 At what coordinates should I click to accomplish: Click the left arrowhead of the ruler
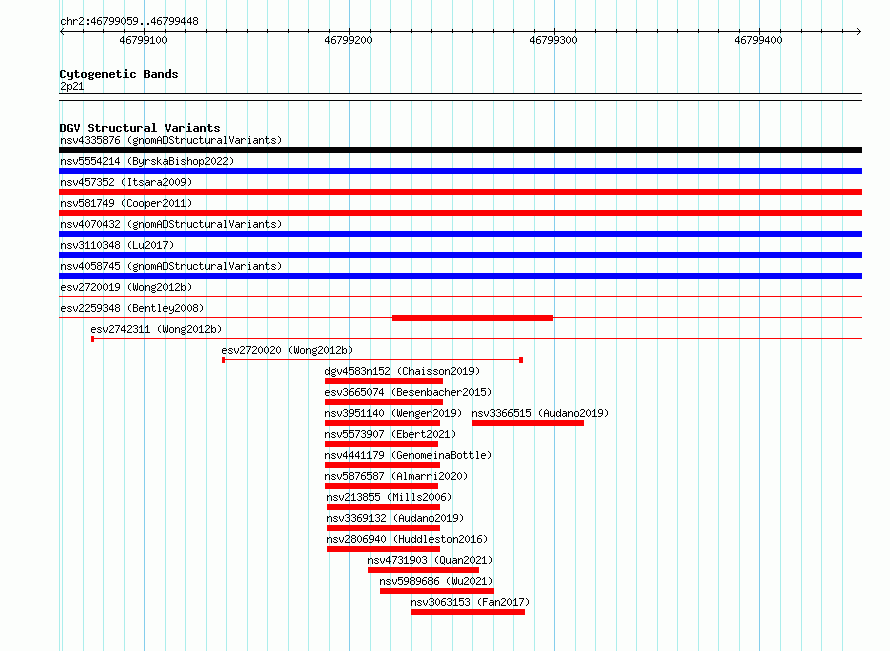62,32
